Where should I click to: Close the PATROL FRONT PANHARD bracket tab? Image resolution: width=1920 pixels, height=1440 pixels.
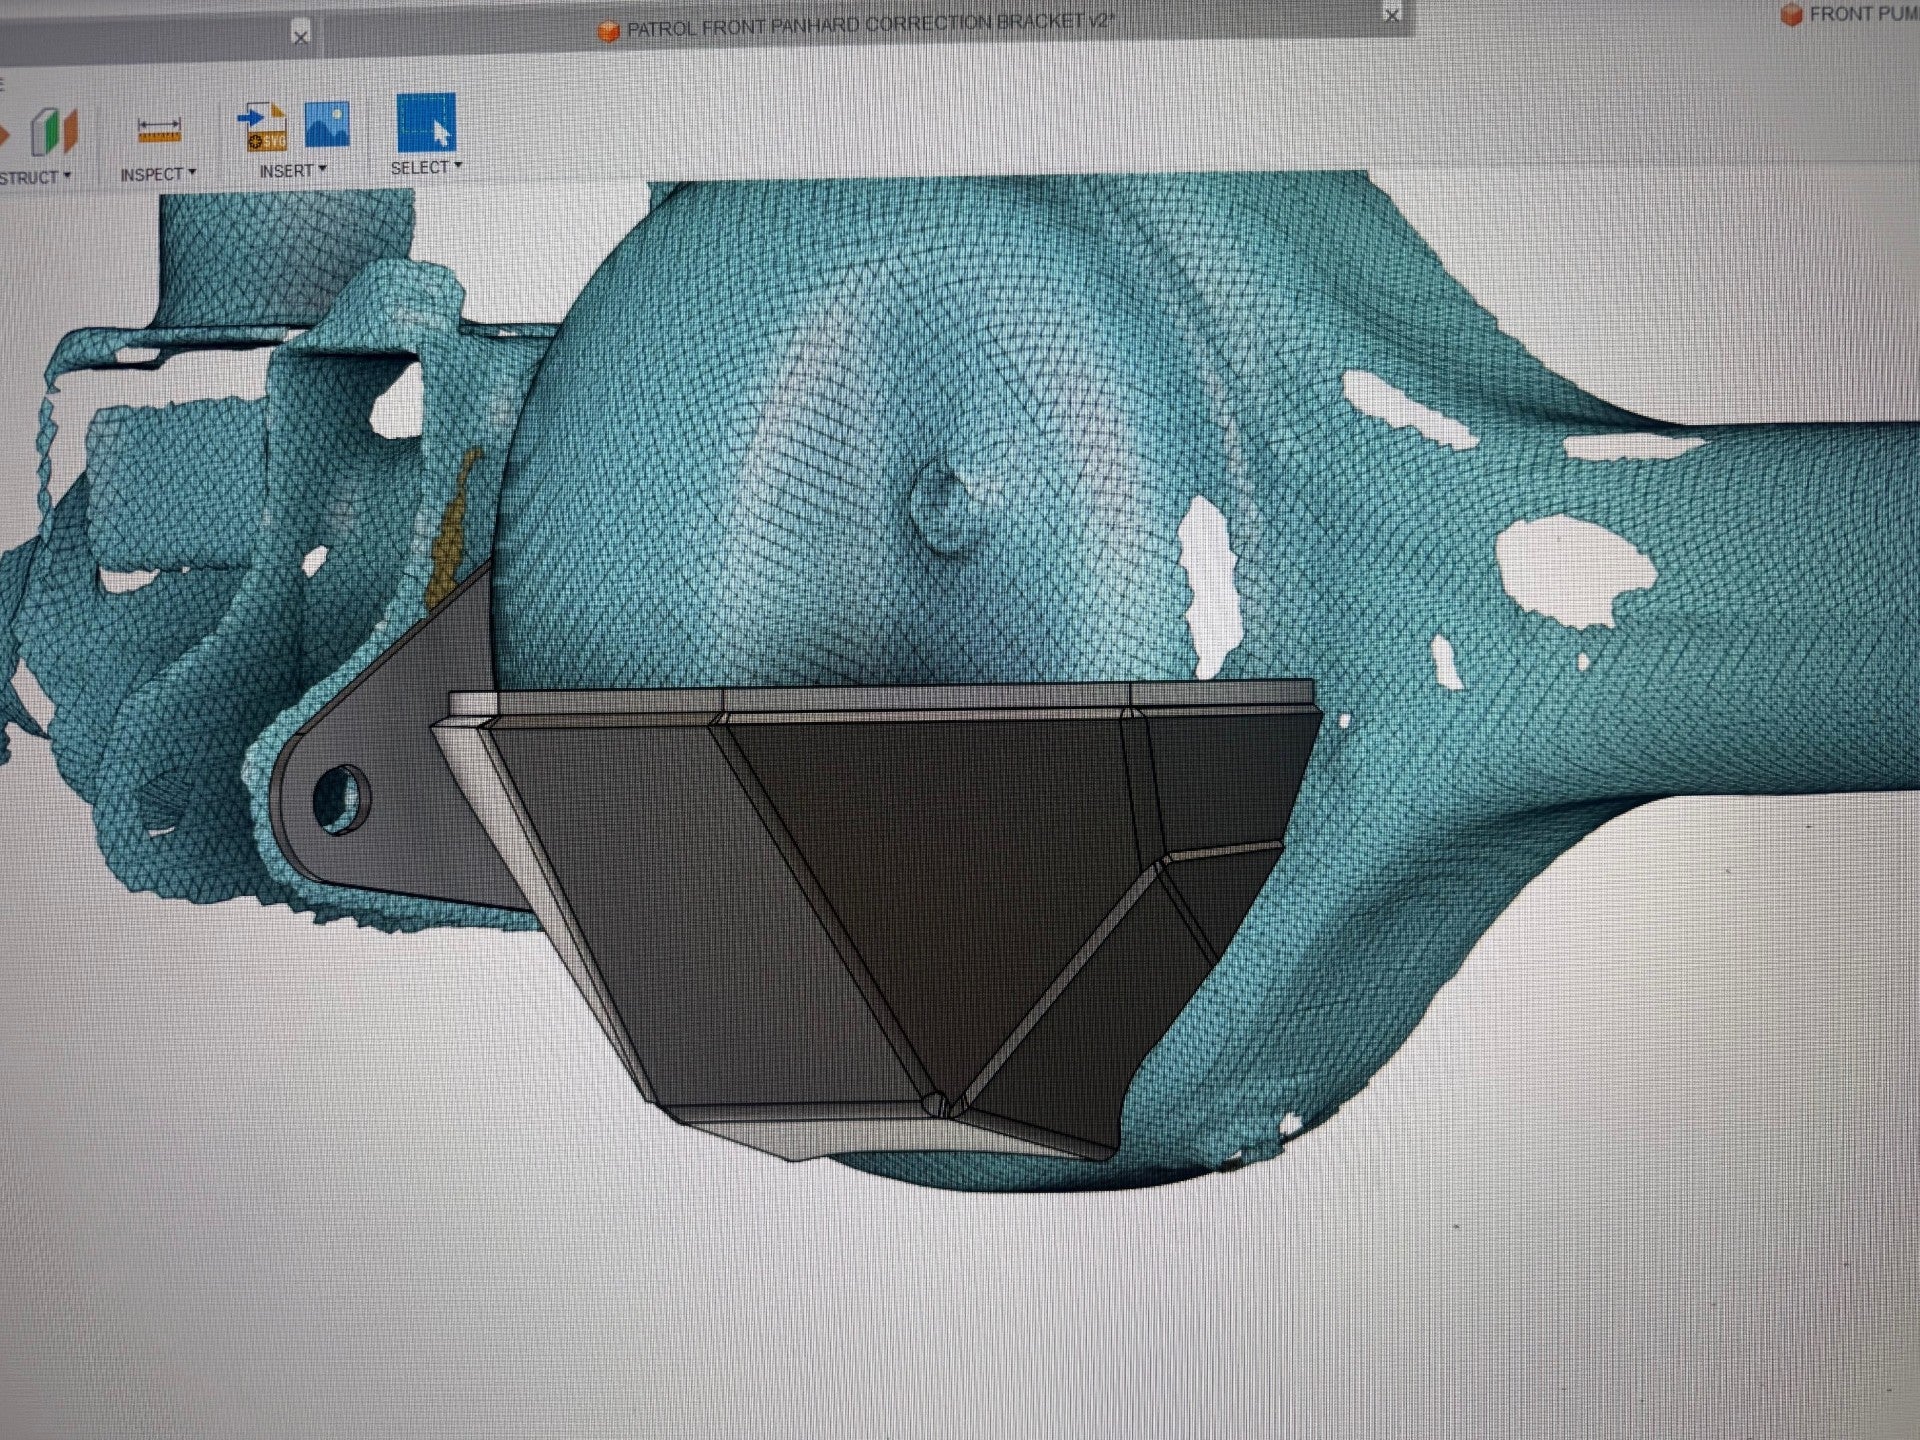1391,15
